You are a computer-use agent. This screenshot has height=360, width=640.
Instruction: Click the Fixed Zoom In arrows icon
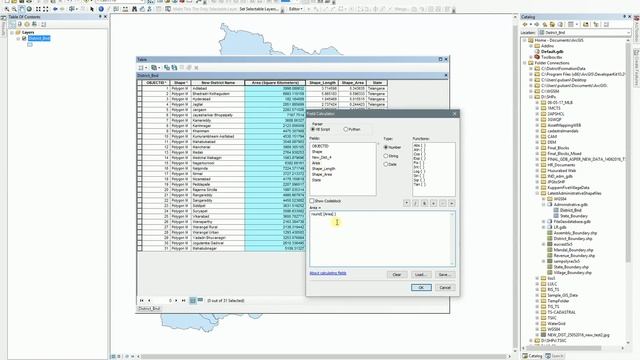tap(38, 9)
